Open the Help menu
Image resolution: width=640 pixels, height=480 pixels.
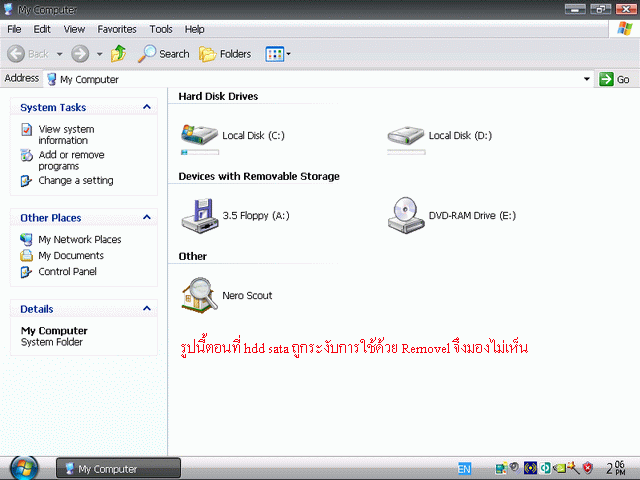(x=194, y=29)
